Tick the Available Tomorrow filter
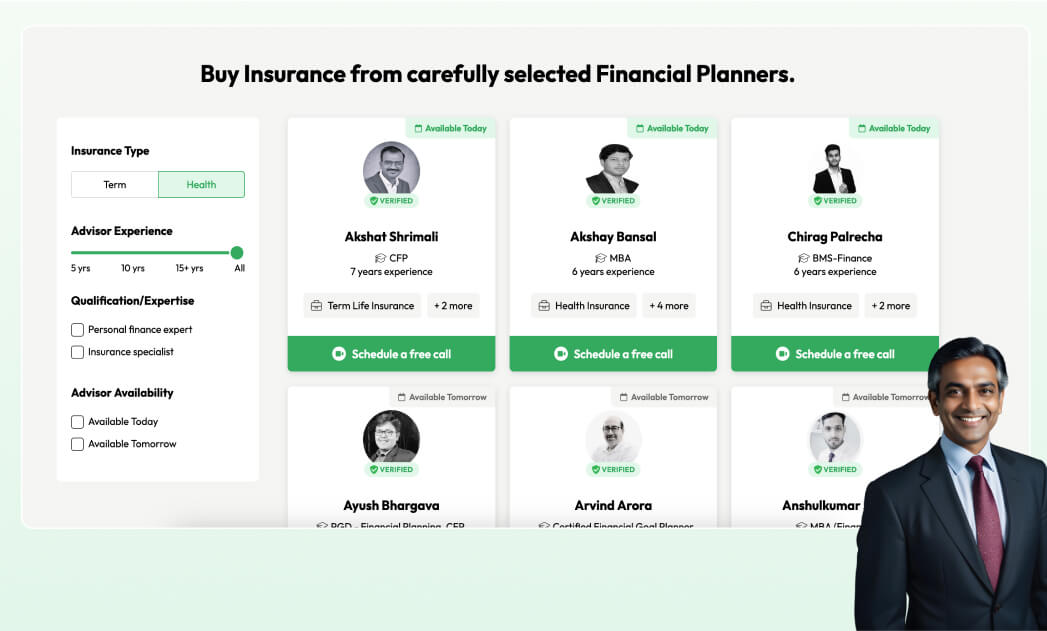The image size is (1047, 631). point(77,444)
